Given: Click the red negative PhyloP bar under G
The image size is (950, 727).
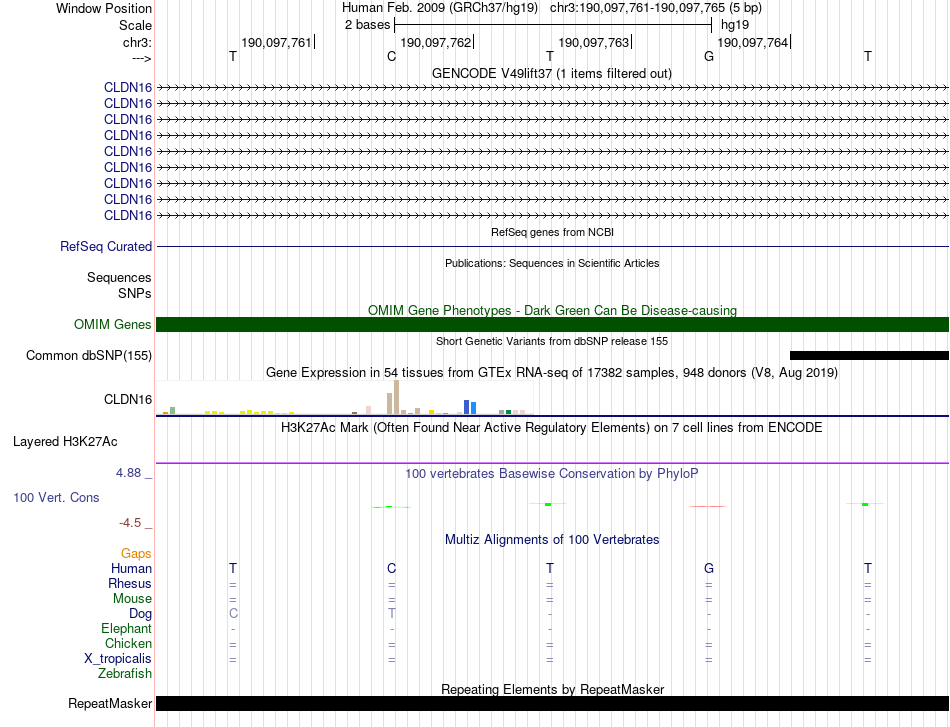Looking at the screenshot, I should (708, 506).
